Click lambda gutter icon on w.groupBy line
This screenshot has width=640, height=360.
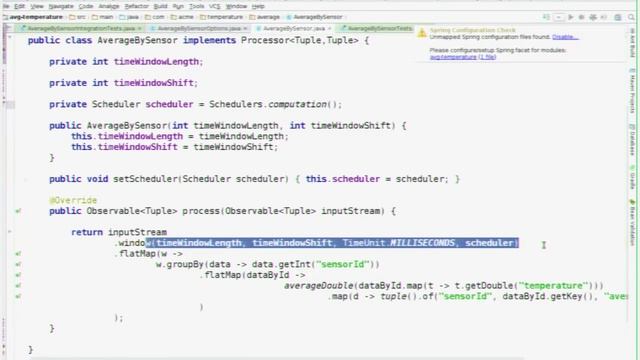pyautogui.click(x=18, y=264)
